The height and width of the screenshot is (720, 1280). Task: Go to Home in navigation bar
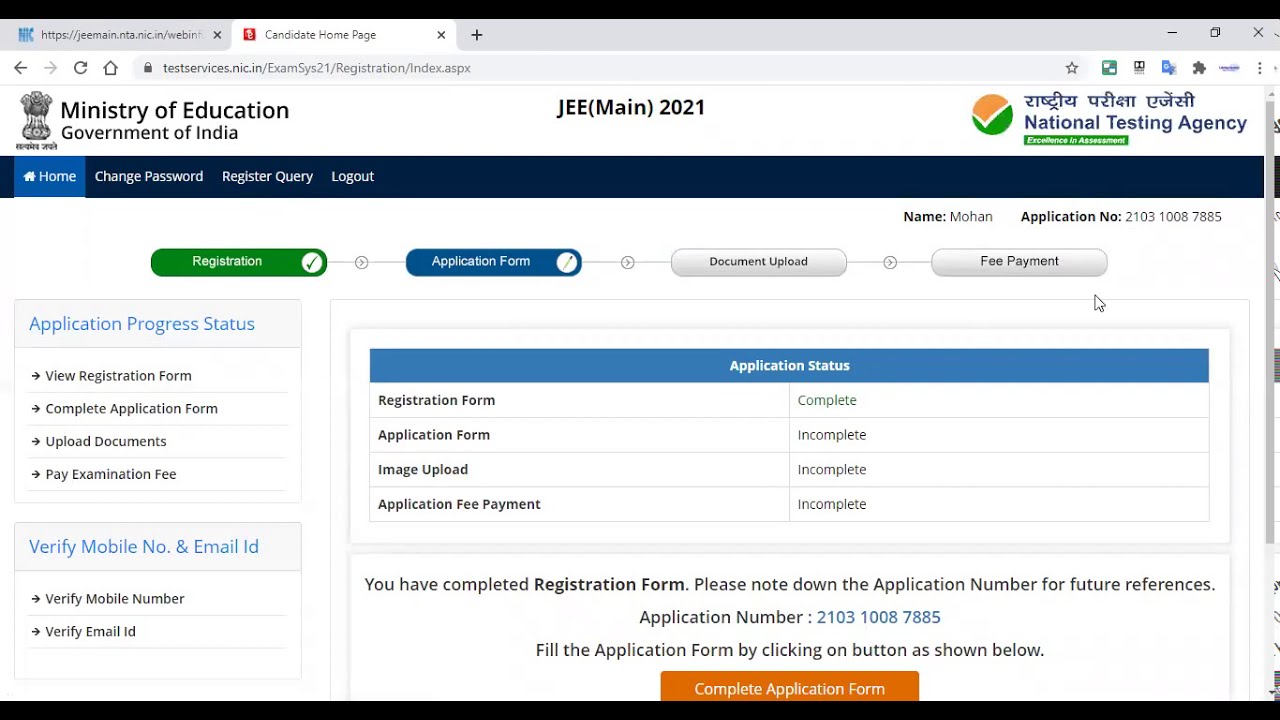pos(50,176)
